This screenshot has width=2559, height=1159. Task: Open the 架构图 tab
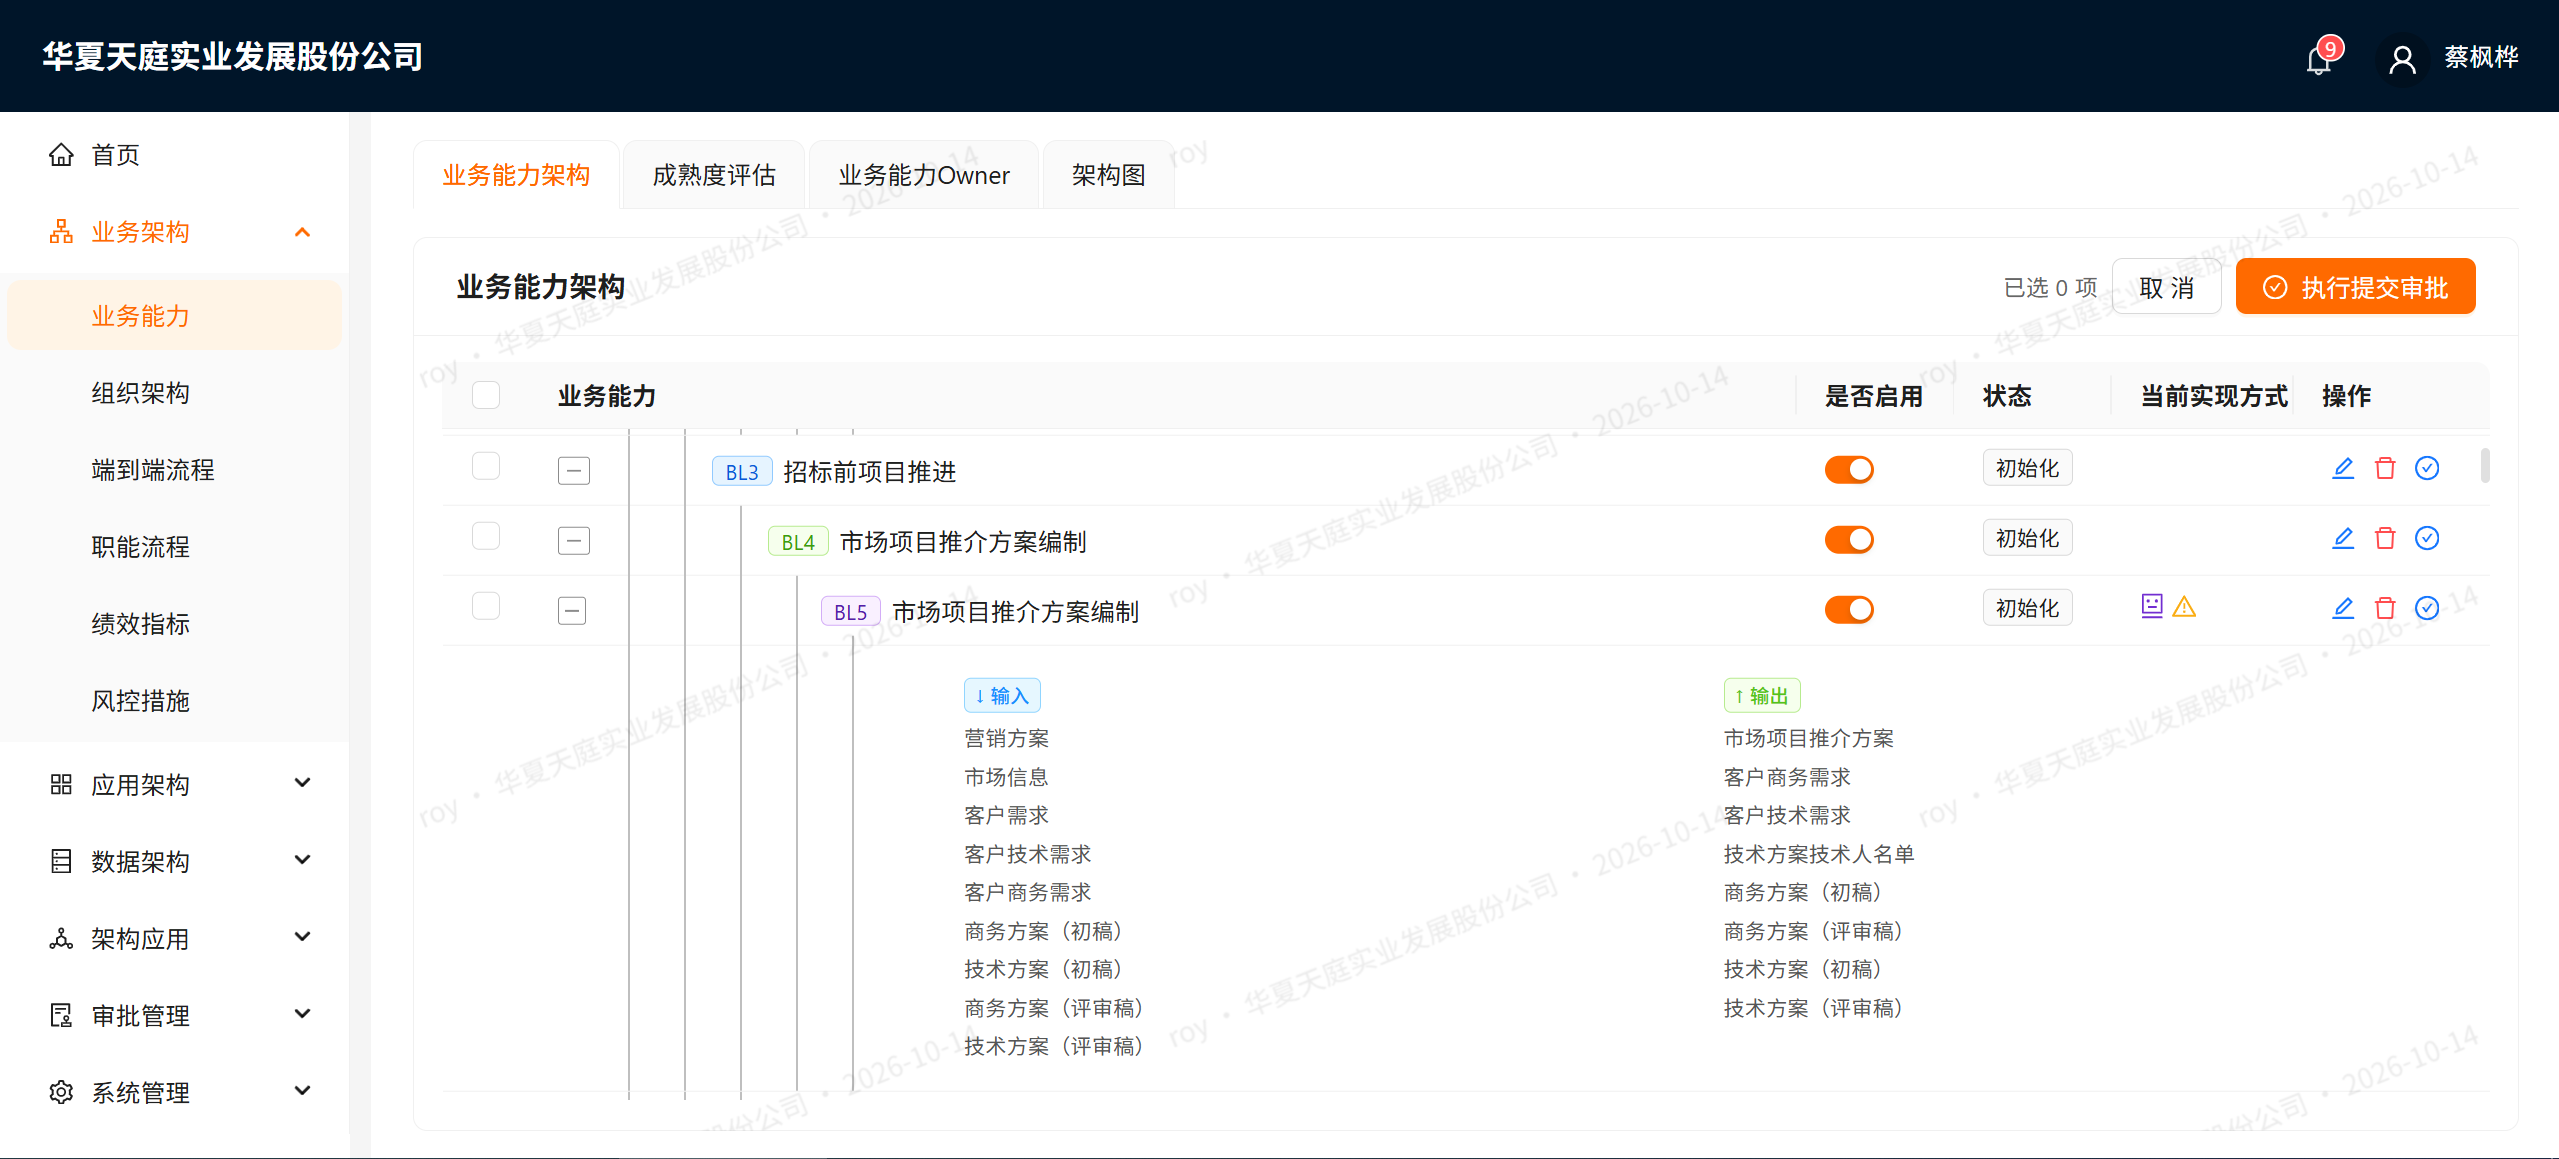(x=1108, y=175)
